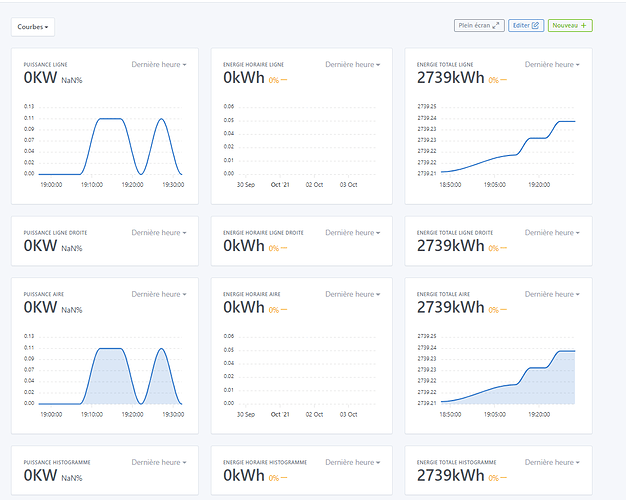The width and height of the screenshot is (626, 500).
Task: Click the Energie Horaire Aire empty chart
Action: pos(301,375)
